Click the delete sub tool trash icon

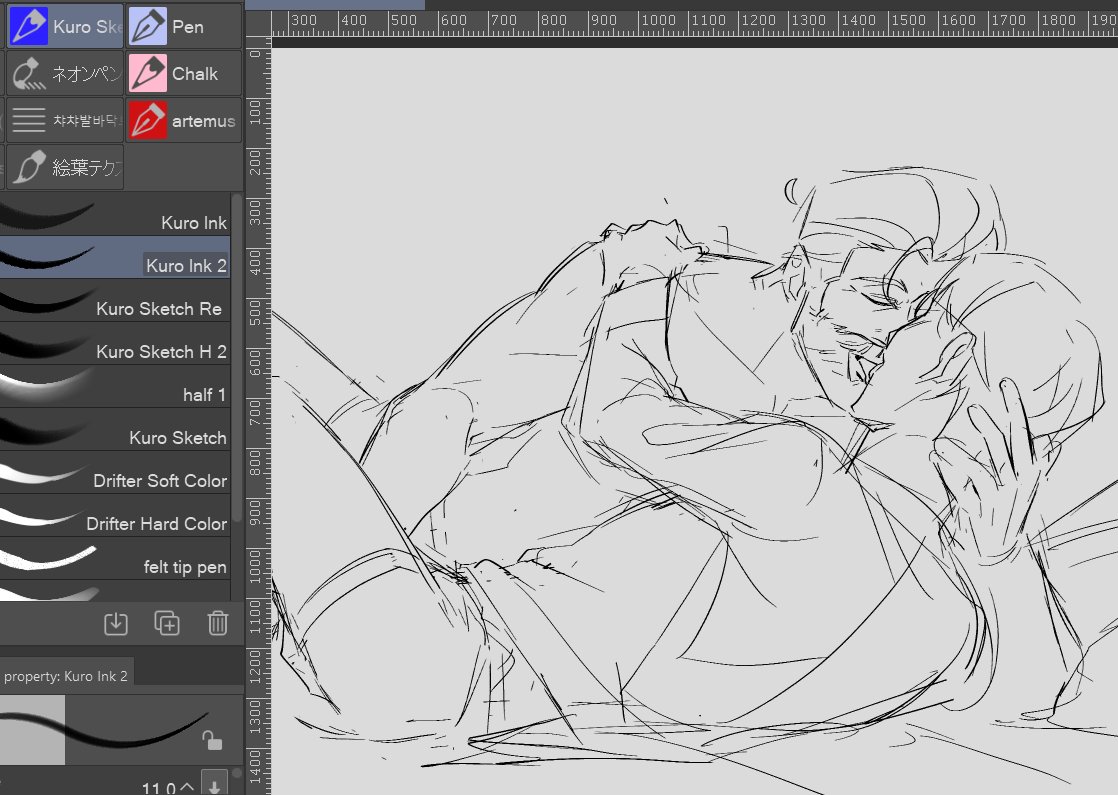217,623
